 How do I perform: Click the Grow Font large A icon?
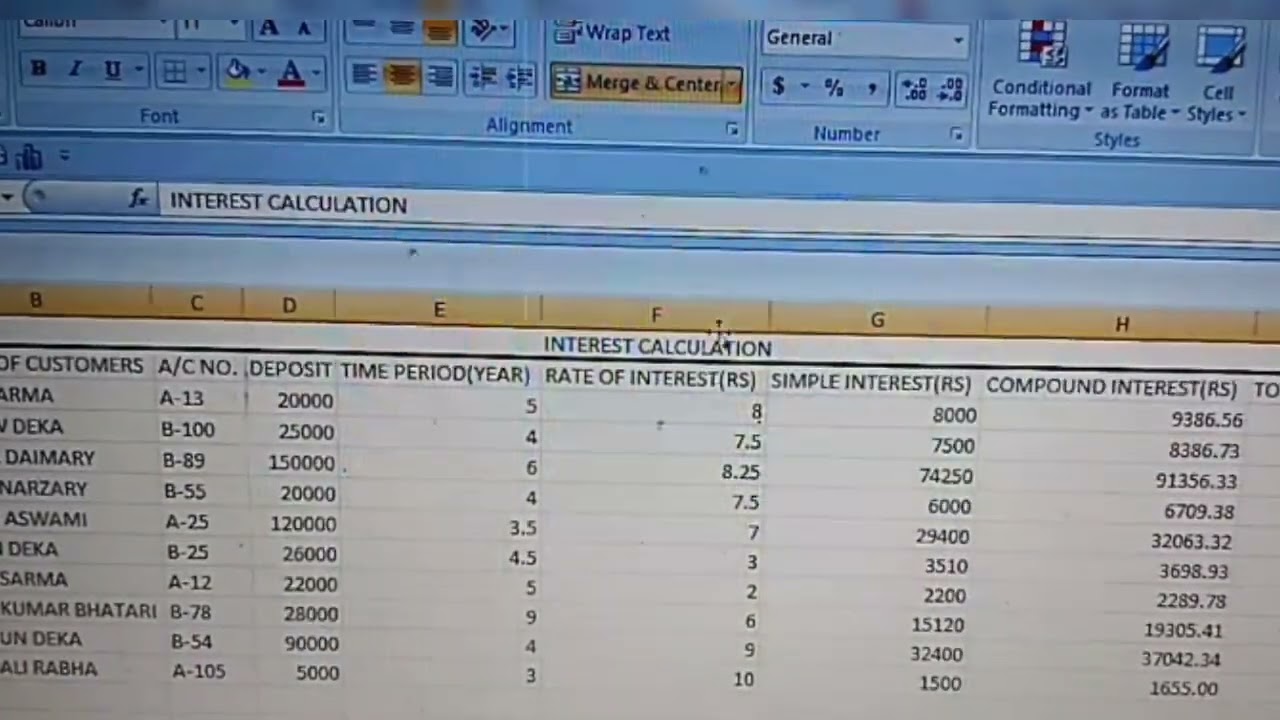coord(268,29)
